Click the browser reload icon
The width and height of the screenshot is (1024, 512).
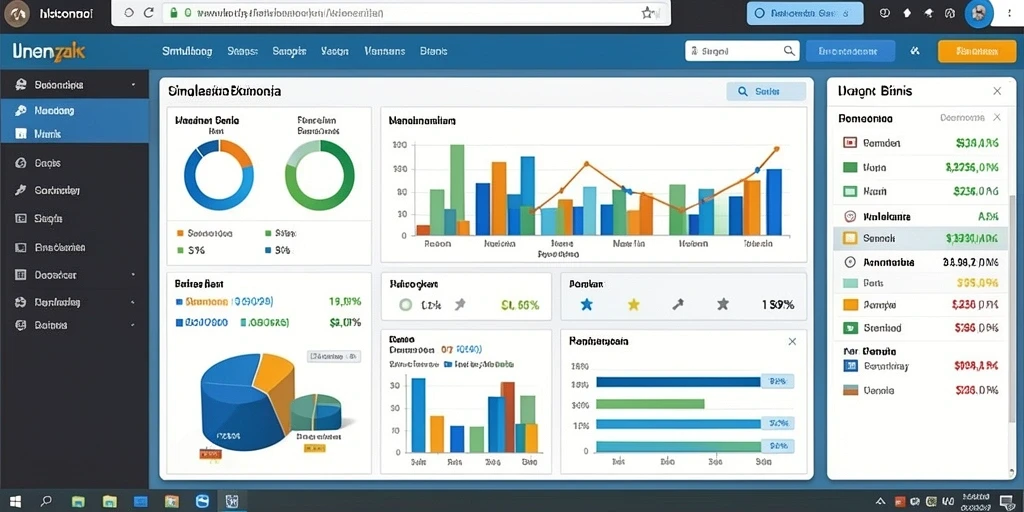point(149,12)
